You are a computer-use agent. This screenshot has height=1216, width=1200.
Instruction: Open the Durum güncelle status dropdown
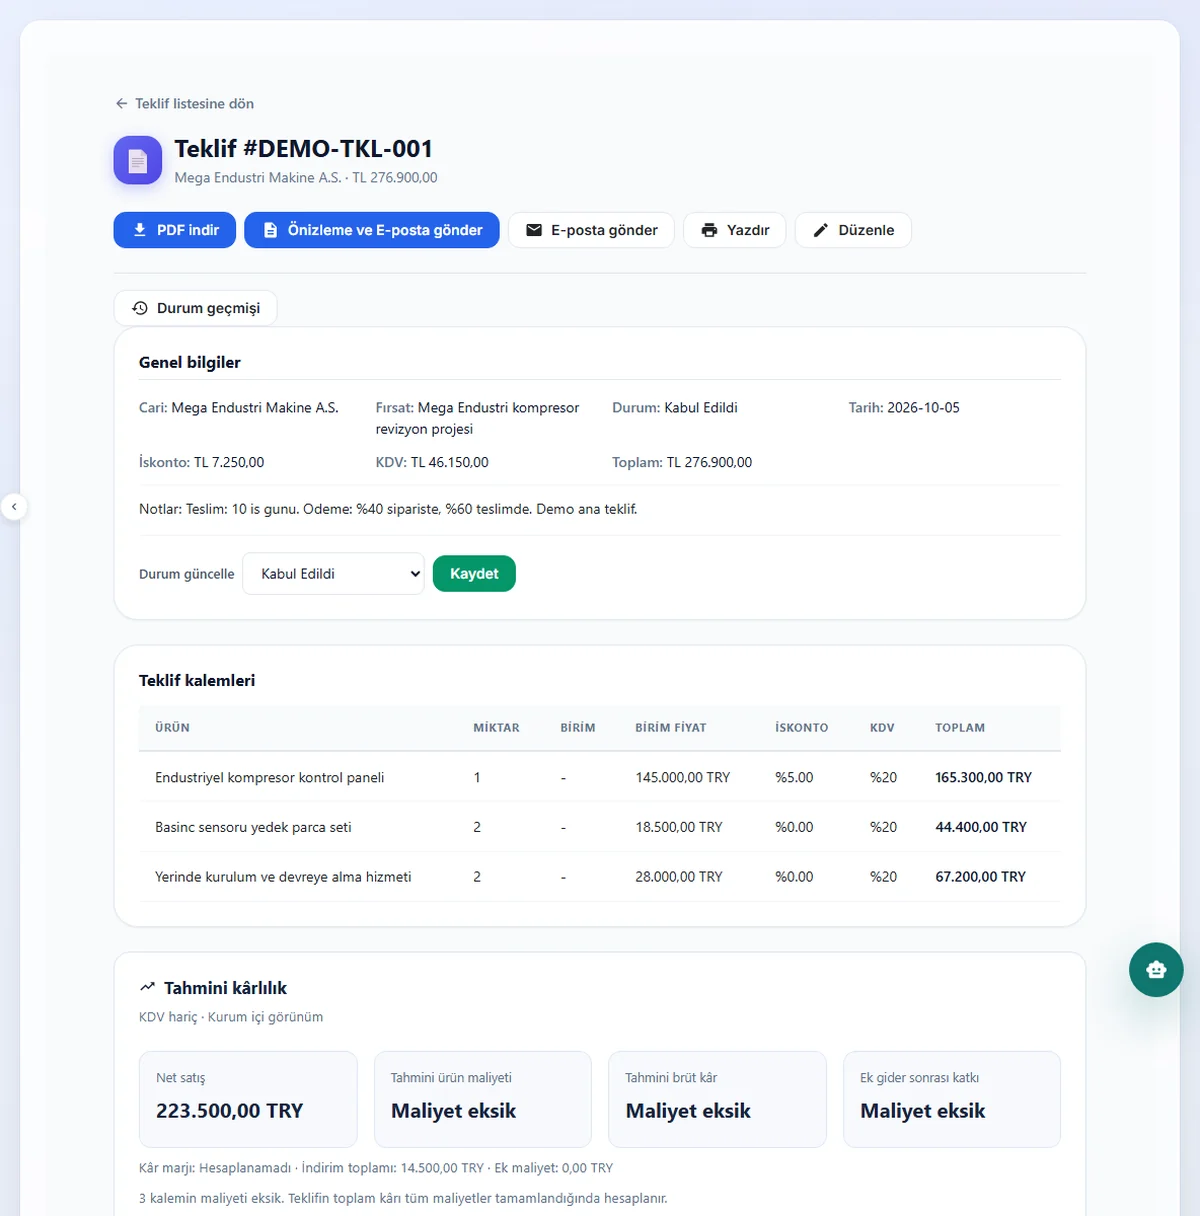point(334,574)
